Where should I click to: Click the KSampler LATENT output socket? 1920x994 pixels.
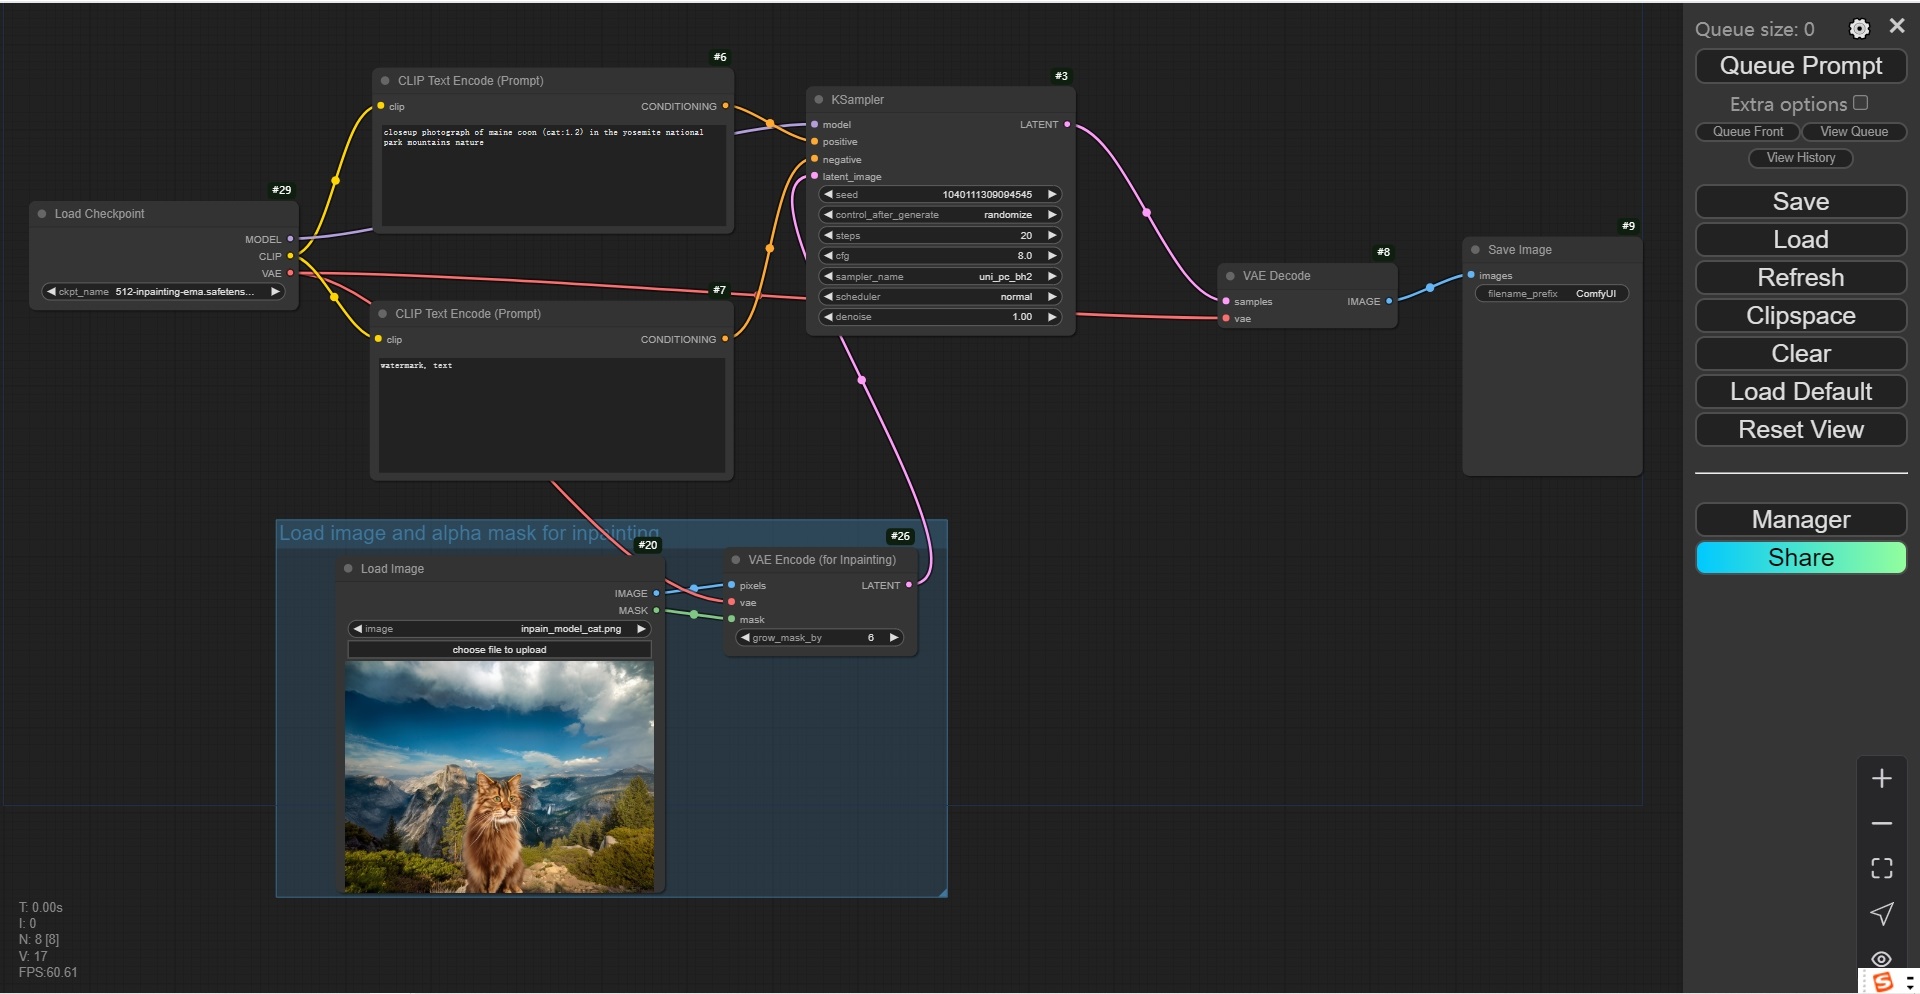[x=1067, y=124]
